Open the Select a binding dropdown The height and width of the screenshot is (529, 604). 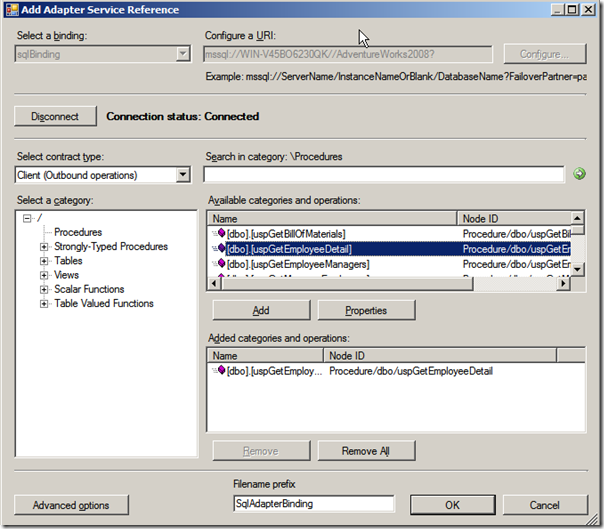click(x=183, y=54)
